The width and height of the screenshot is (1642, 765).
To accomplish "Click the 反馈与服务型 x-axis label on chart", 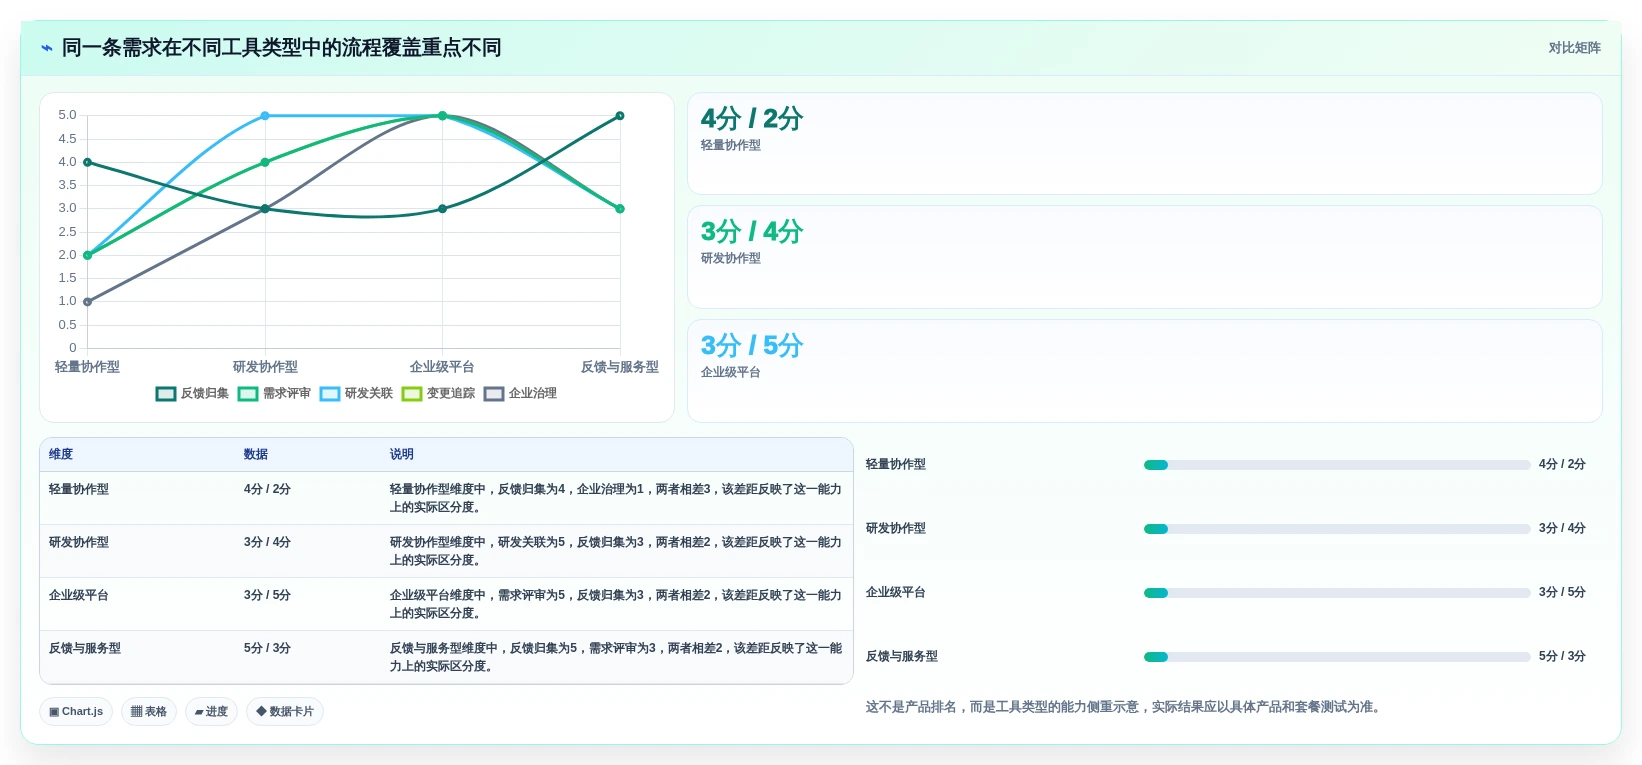I will [x=620, y=367].
